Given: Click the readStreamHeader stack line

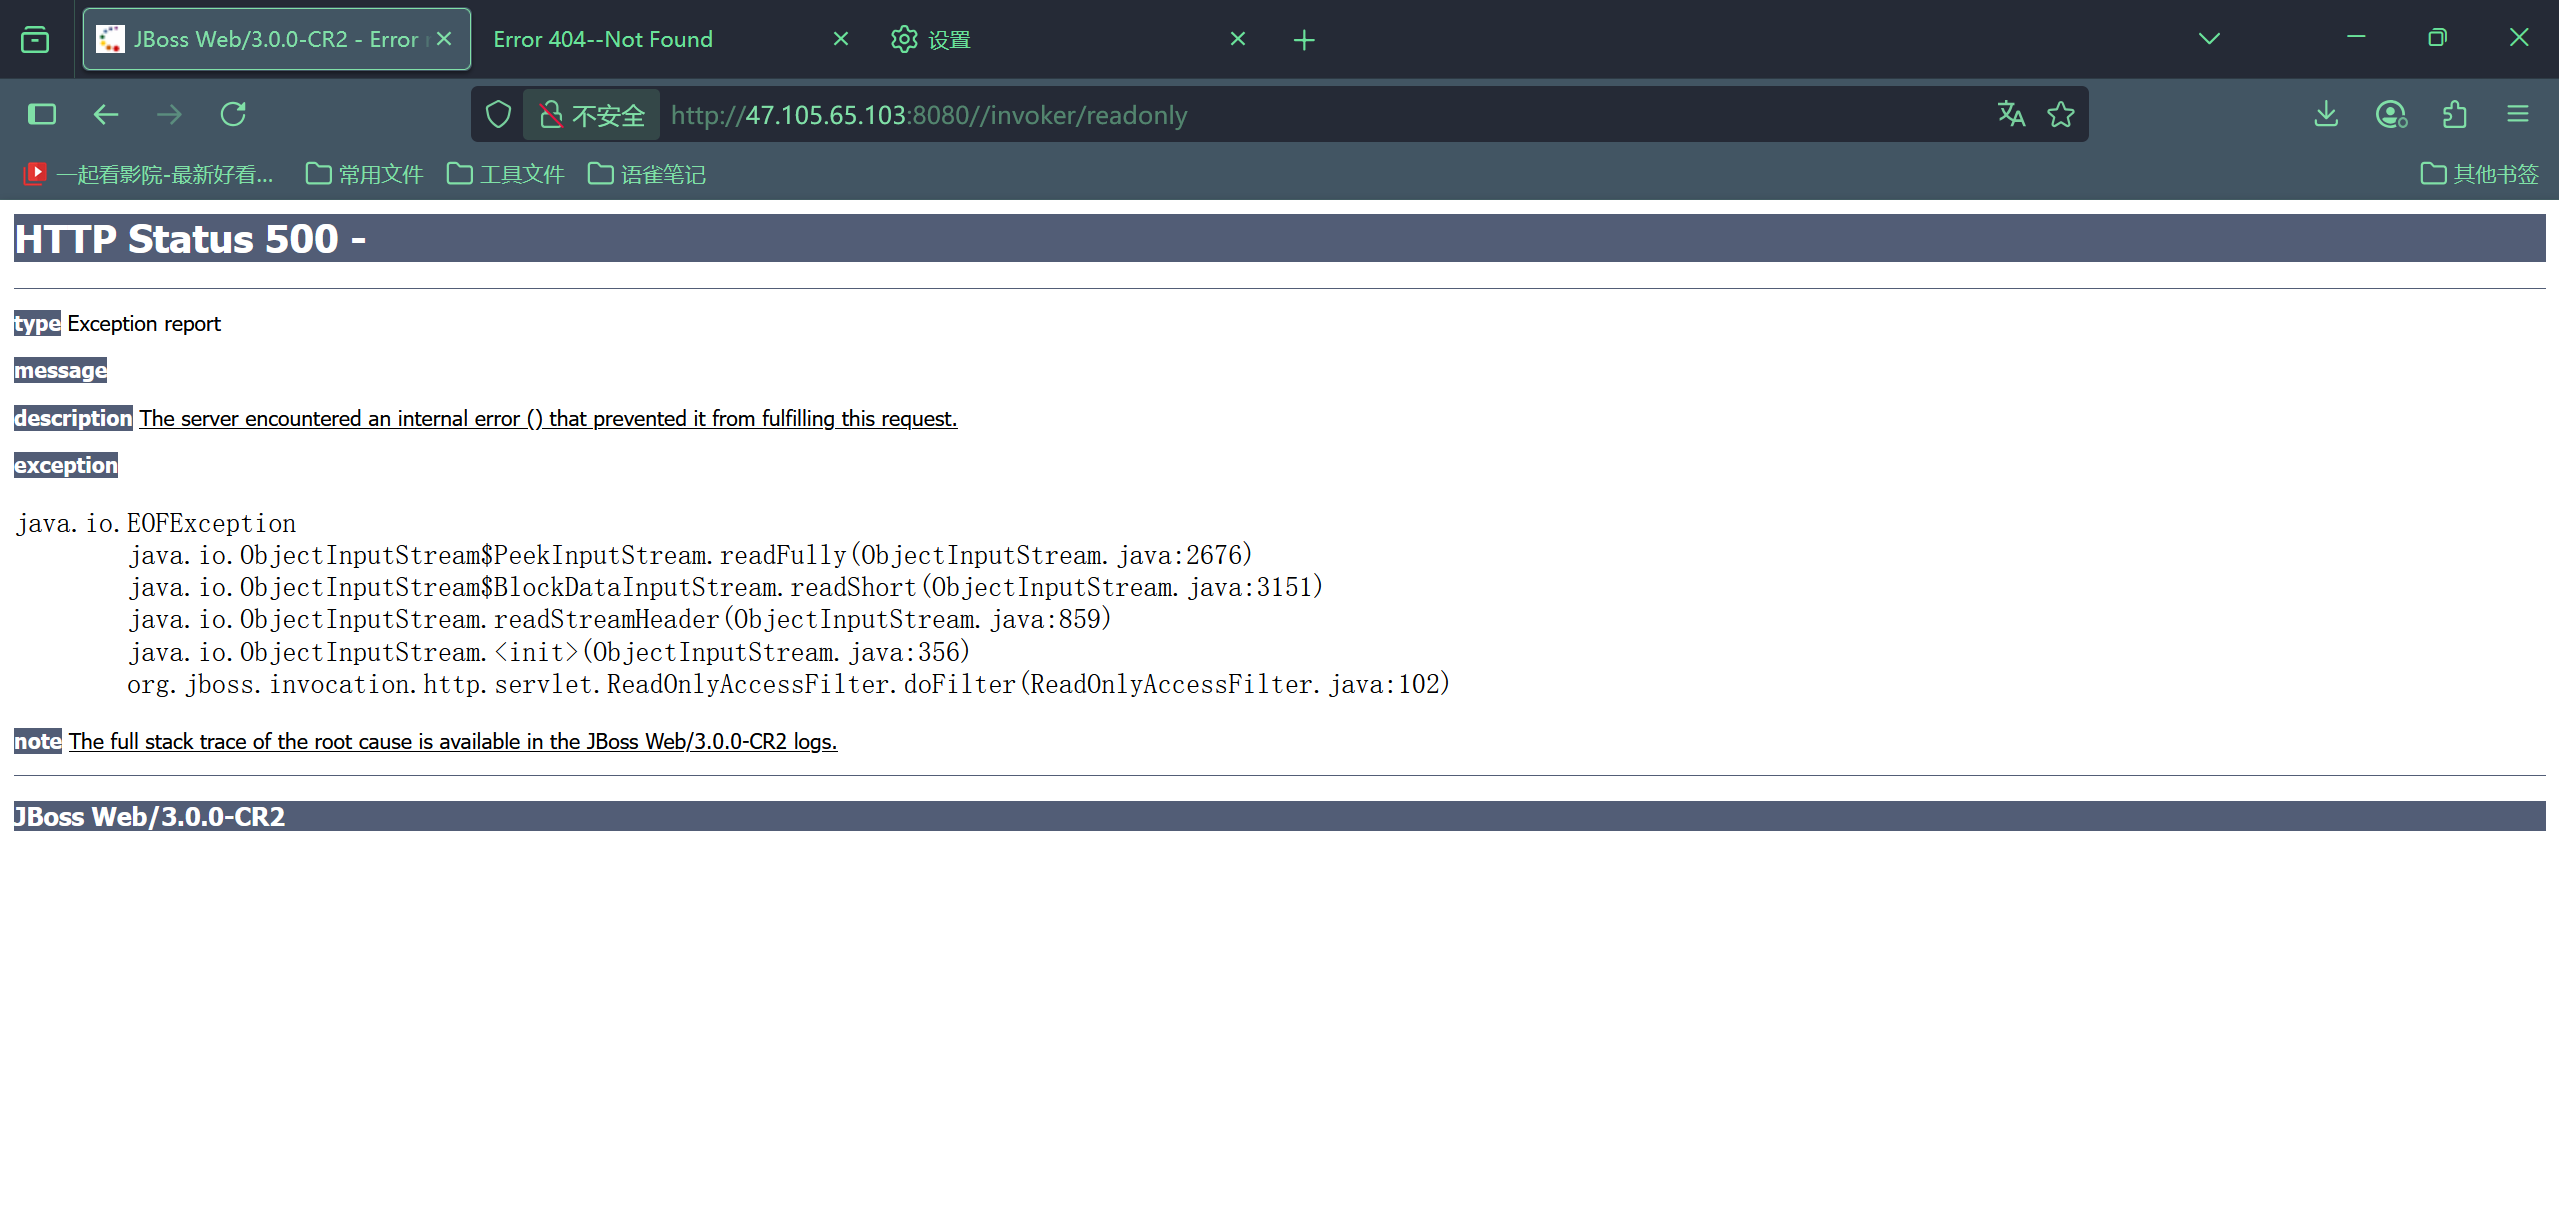Looking at the screenshot, I should (x=619, y=619).
